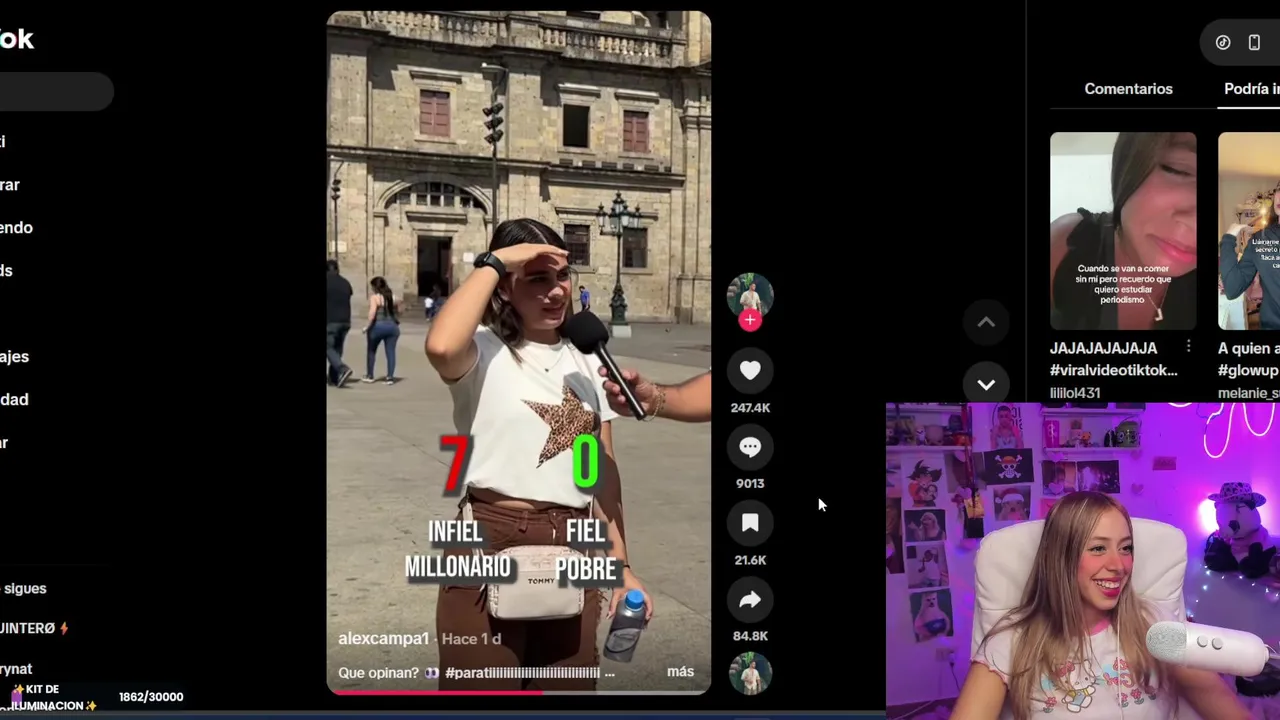This screenshot has height=720, width=1280.
Task: Go to previous video with up chevron
Action: [x=986, y=322]
